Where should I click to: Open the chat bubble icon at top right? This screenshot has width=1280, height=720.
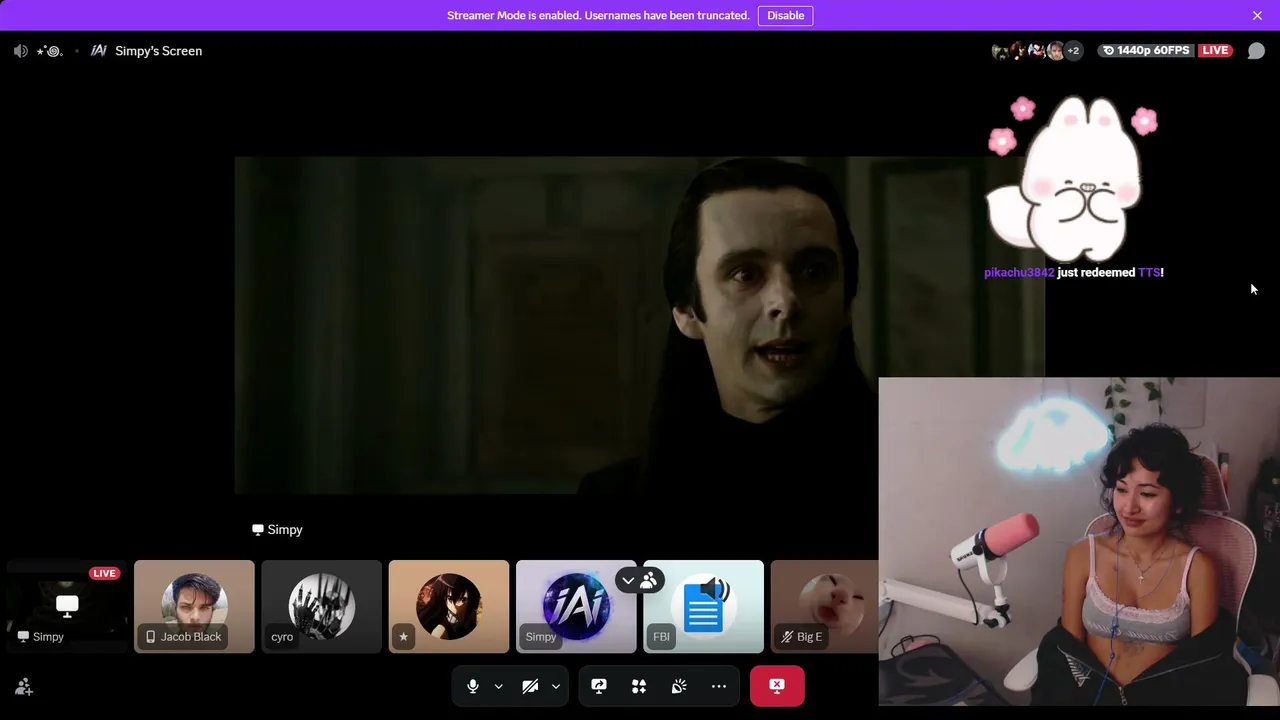pyautogui.click(x=1256, y=51)
